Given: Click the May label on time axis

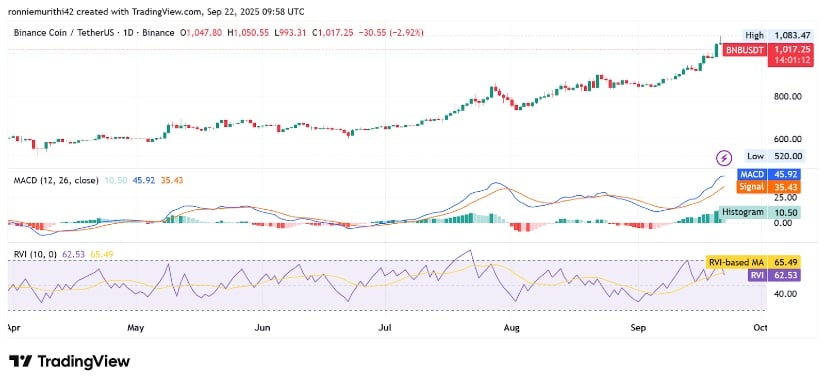Looking at the screenshot, I should (136, 328).
